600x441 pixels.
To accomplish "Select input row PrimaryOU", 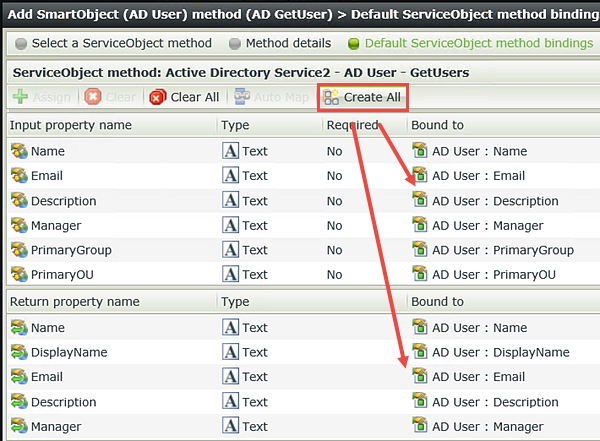I will point(304,274).
